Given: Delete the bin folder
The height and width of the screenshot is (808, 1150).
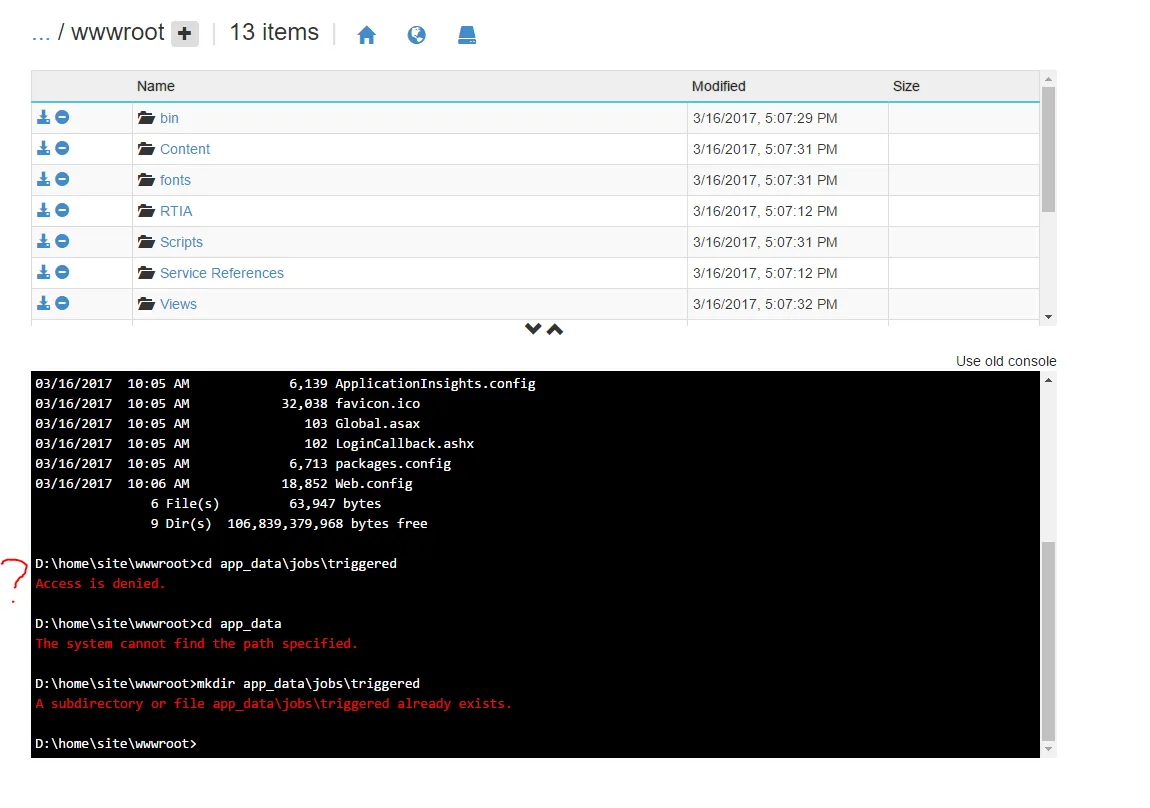Looking at the screenshot, I should coord(62,117).
